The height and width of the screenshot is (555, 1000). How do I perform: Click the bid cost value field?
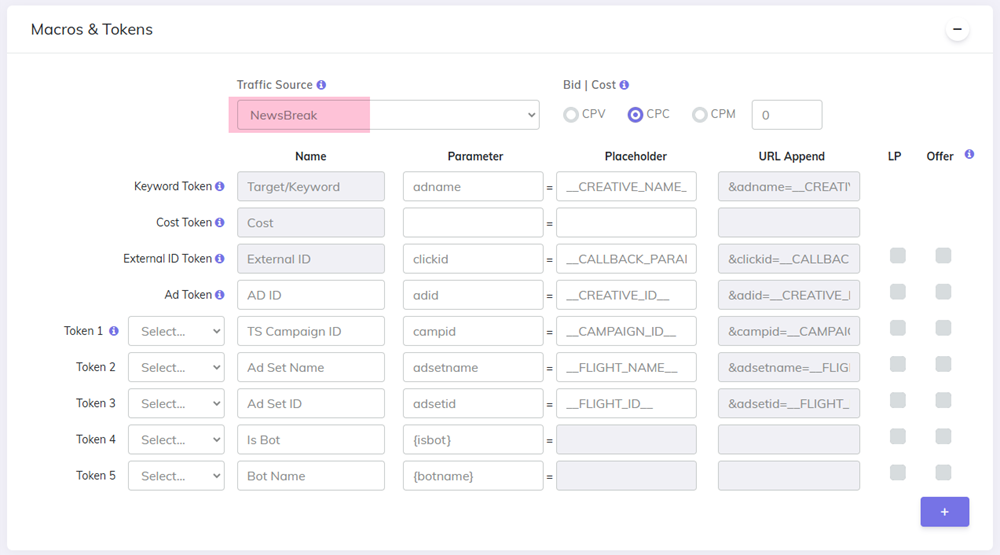click(786, 115)
